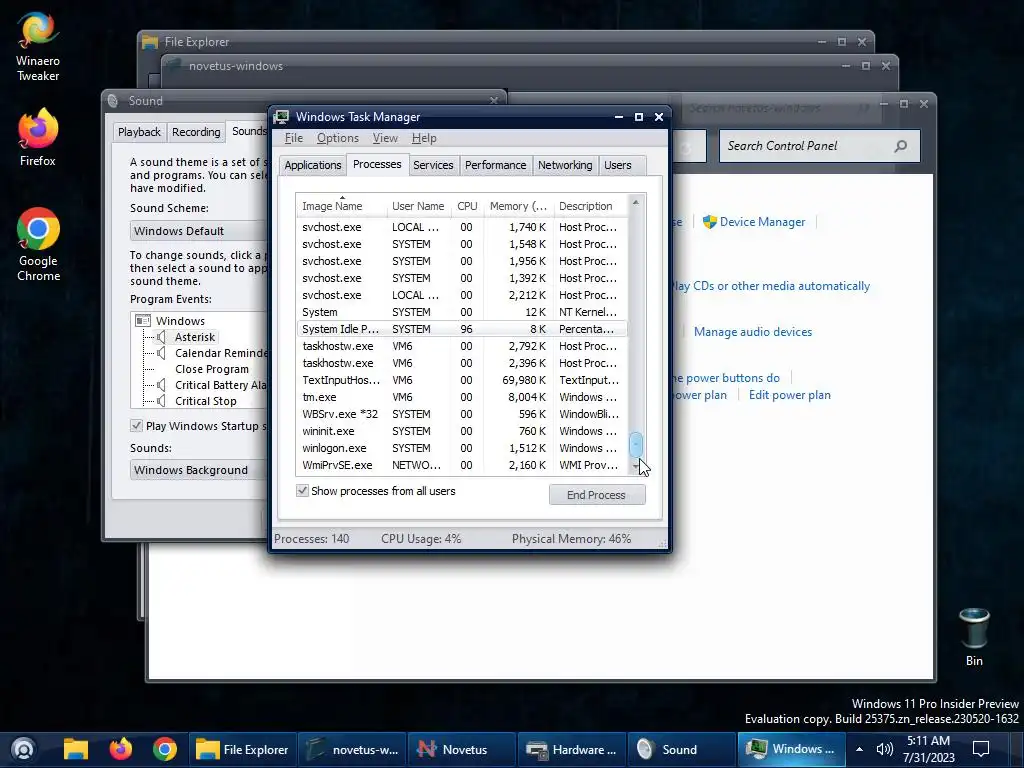Launch Firefox from the taskbar

[120, 749]
